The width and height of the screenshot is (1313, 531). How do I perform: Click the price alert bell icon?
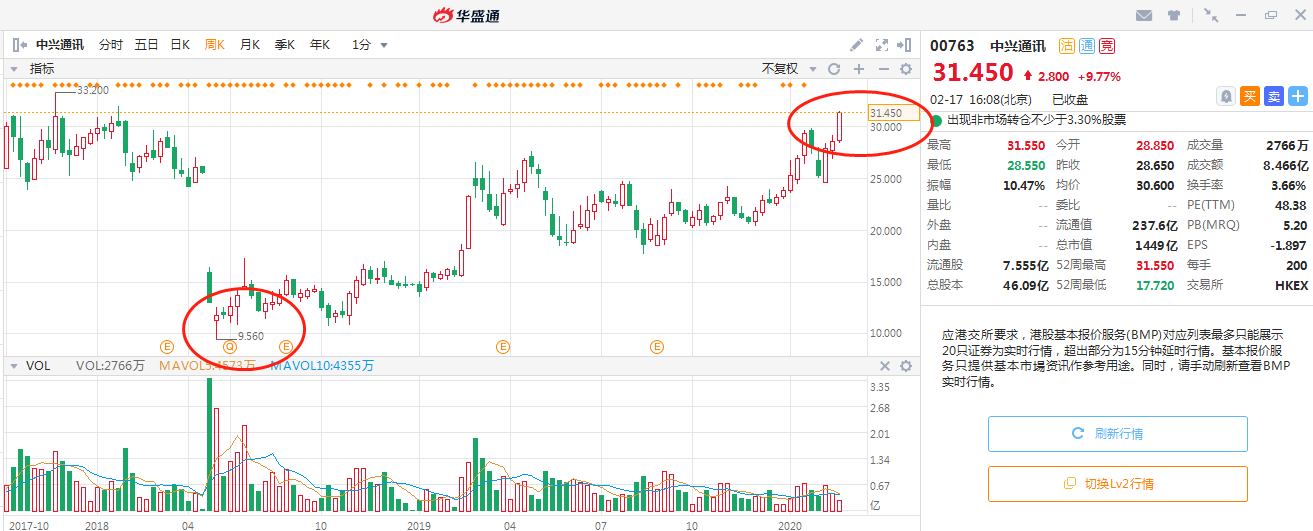(1225, 96)
